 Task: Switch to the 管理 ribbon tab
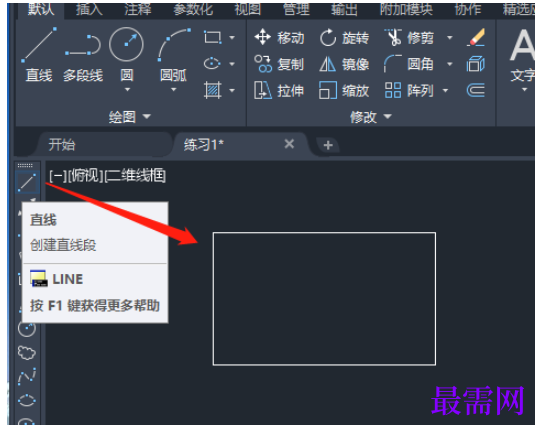click(x=296, y=10)
